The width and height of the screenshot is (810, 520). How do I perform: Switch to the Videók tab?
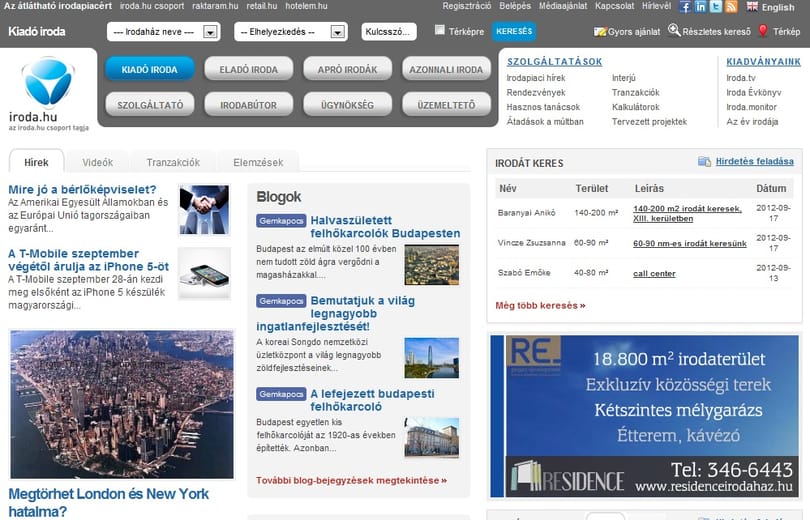pyautogui.click(x=98, y=162)
